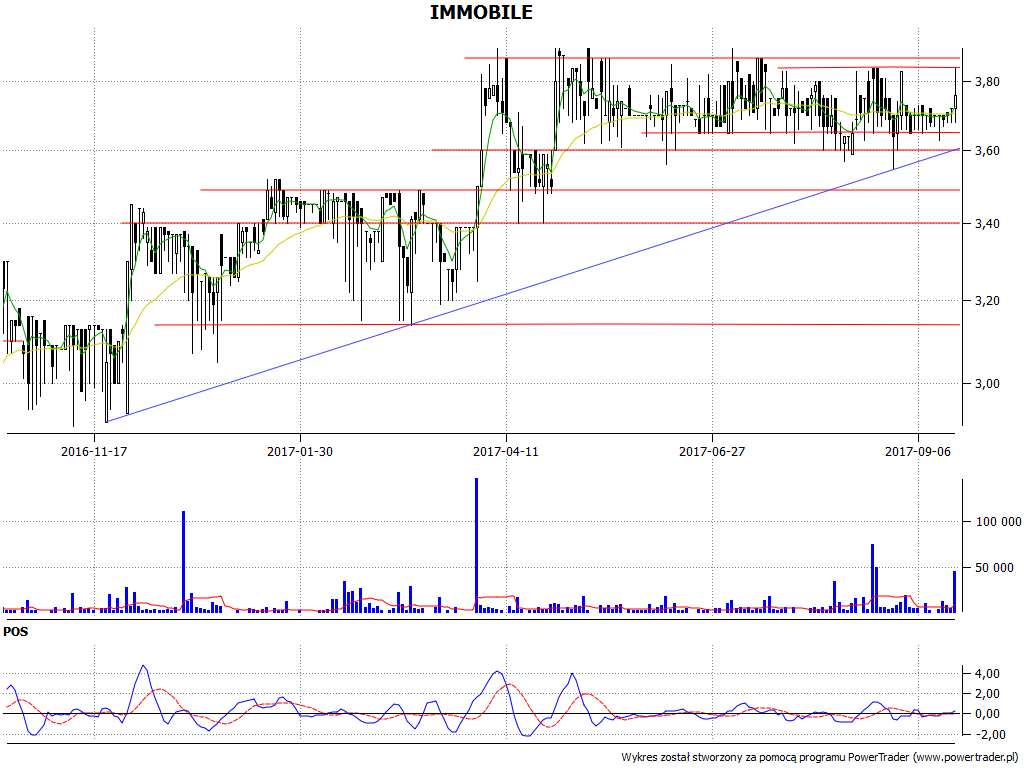Click the 3,80 price axis label
The width and height of the screenshot is (1024, 768).
[x=987, y=82]
